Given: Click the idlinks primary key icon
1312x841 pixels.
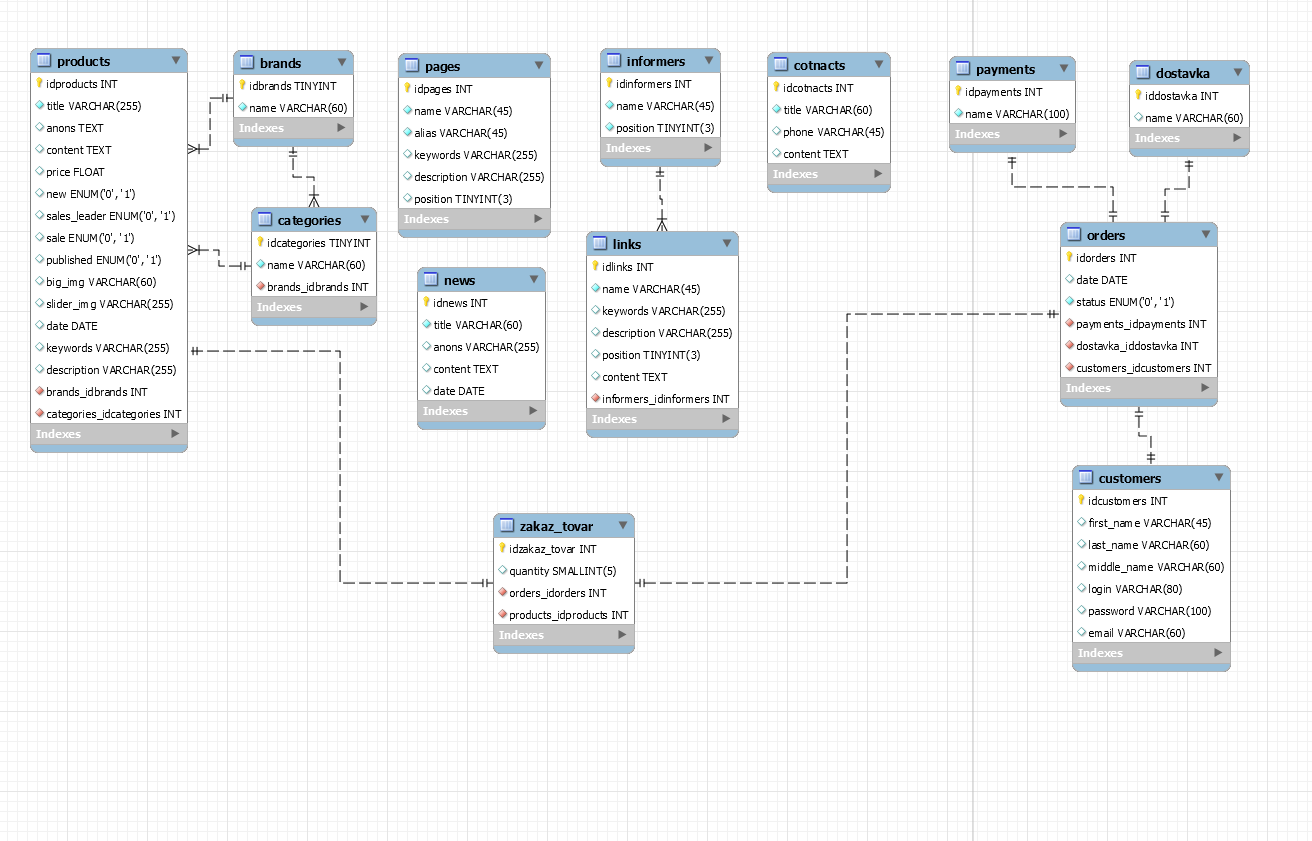Looking at the screenshot, I should 596,267.
